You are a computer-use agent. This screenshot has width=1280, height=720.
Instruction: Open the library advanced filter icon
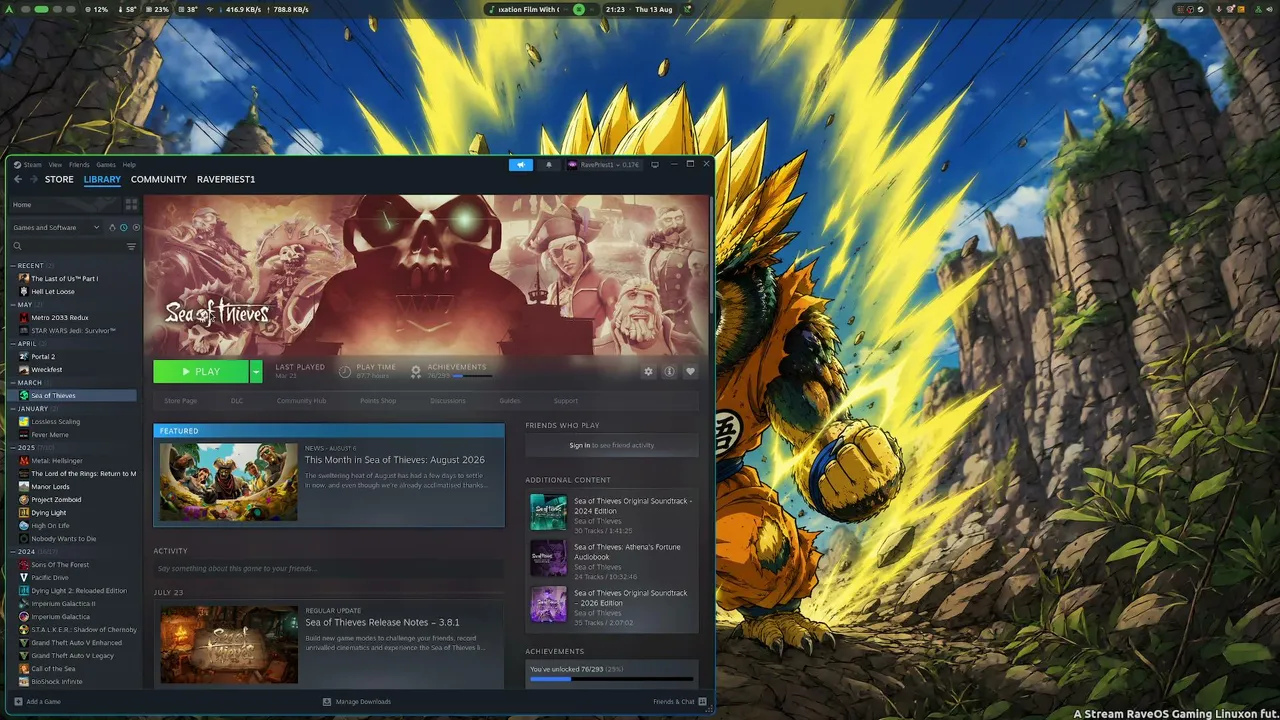click(x=131, y=246)
